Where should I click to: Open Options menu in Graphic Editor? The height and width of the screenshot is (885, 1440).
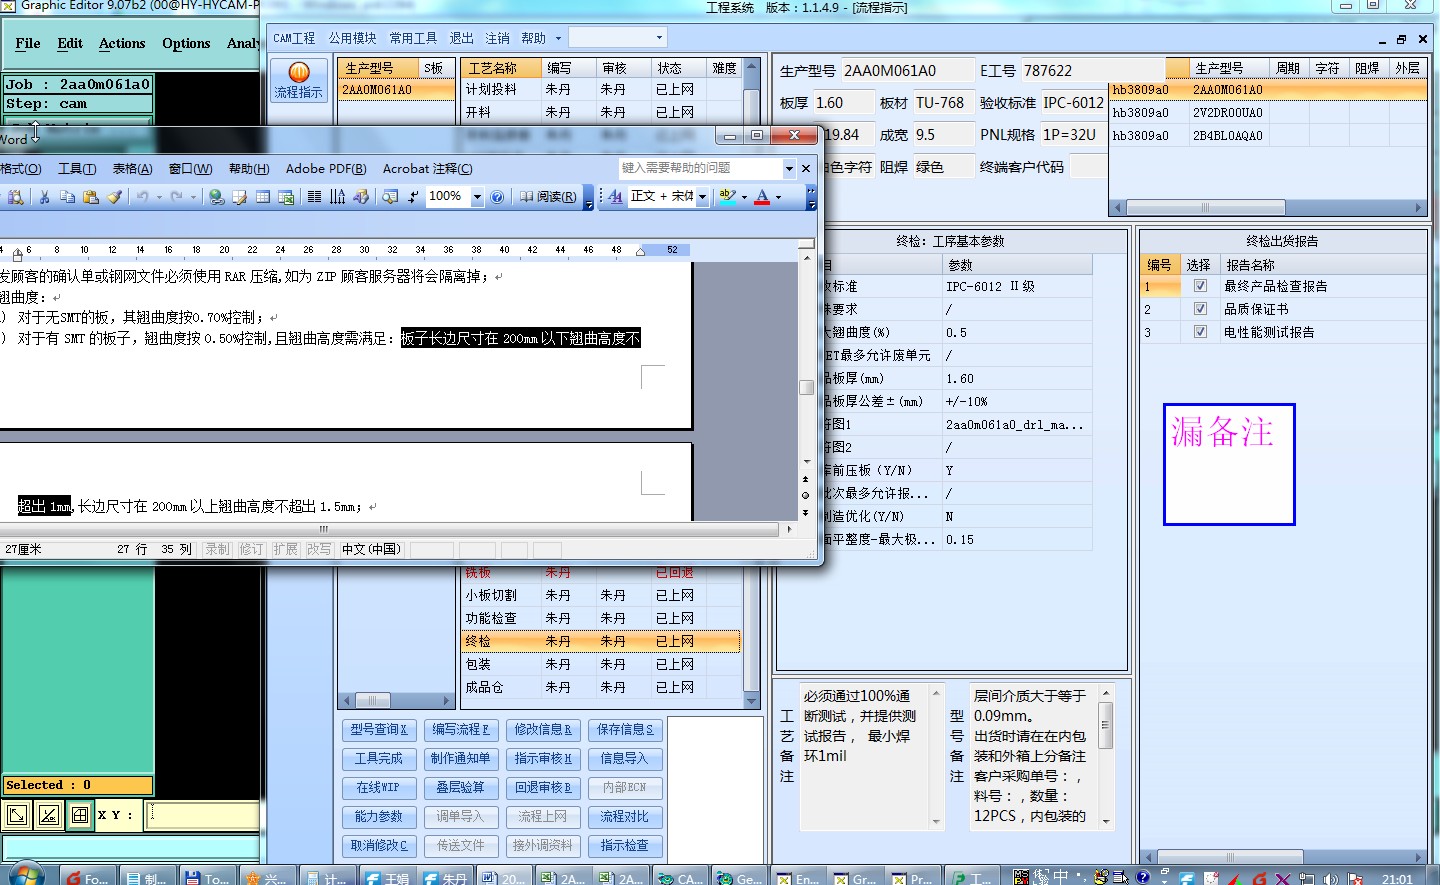point(186,43)
